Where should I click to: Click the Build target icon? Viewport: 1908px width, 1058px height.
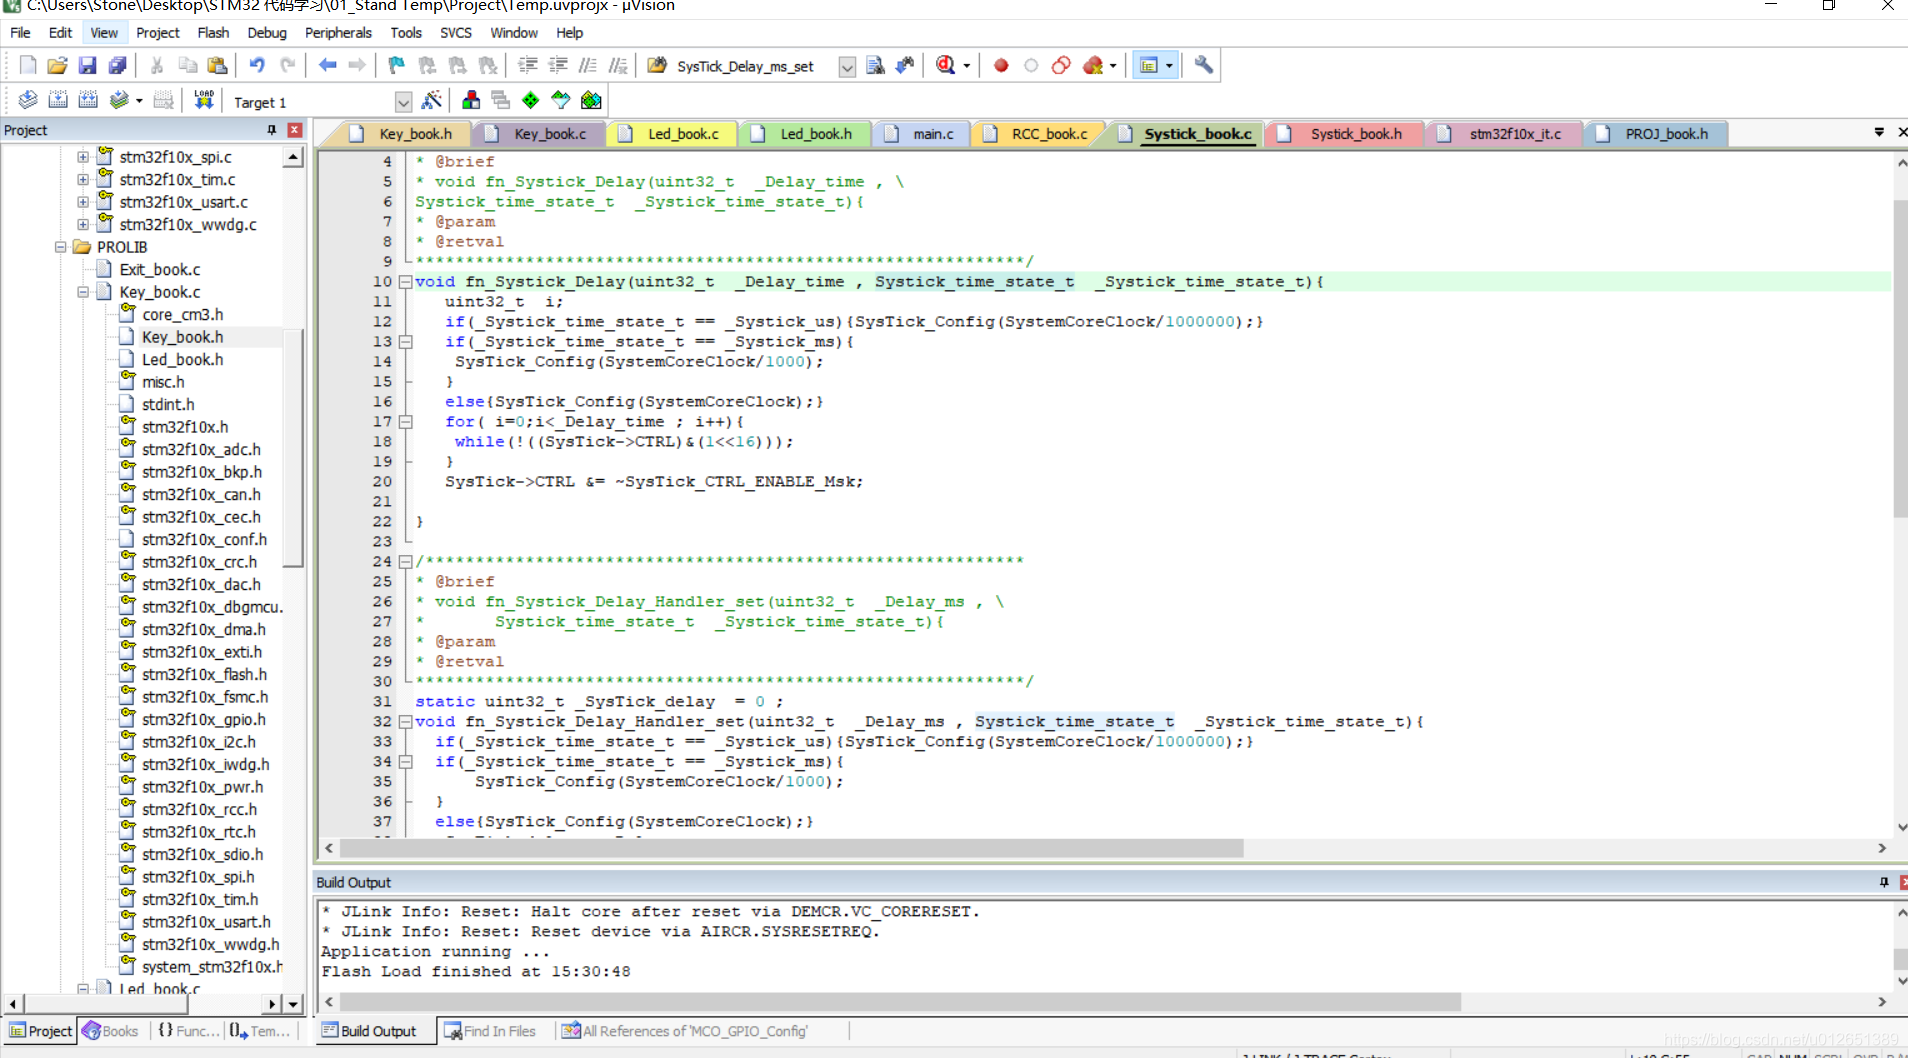[x=58, y=100]
